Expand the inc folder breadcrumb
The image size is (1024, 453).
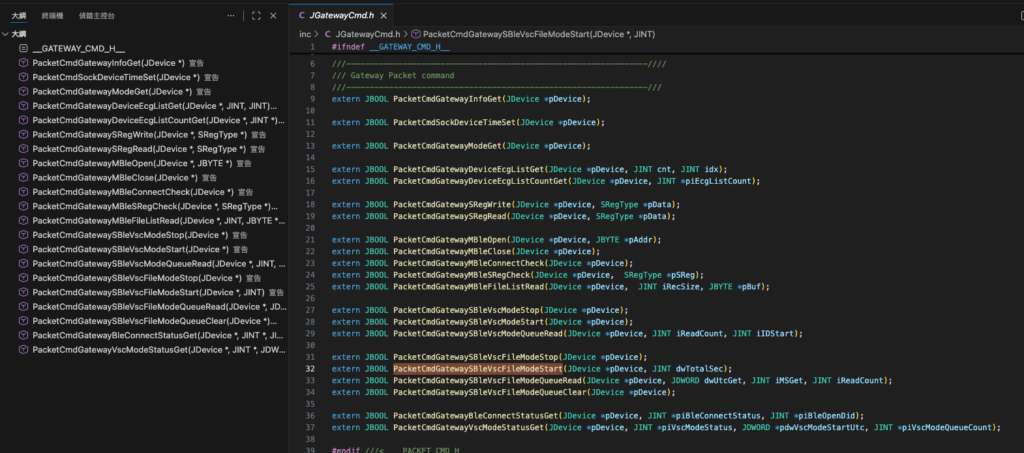tap(305, 33)
